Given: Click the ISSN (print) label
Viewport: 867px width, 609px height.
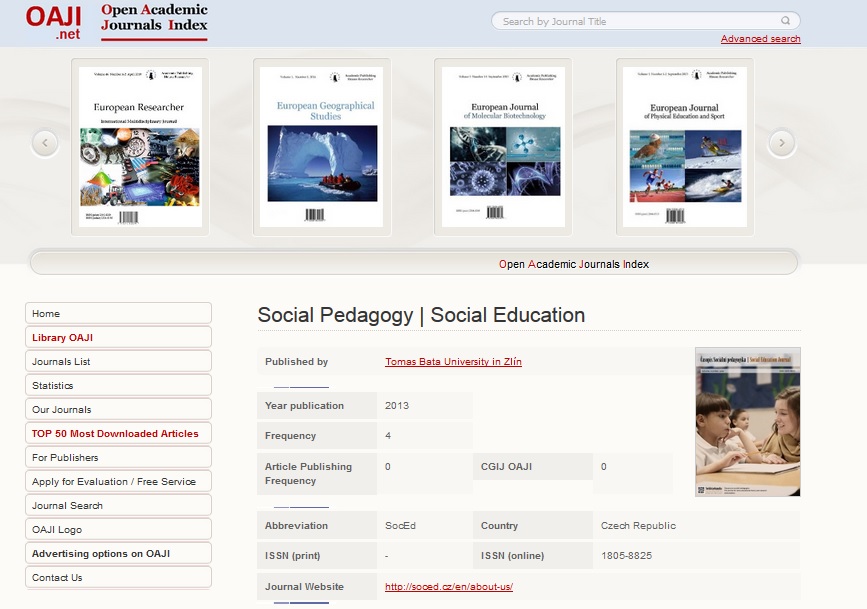Looking at the screenshot, I should [x=293, y=555].
